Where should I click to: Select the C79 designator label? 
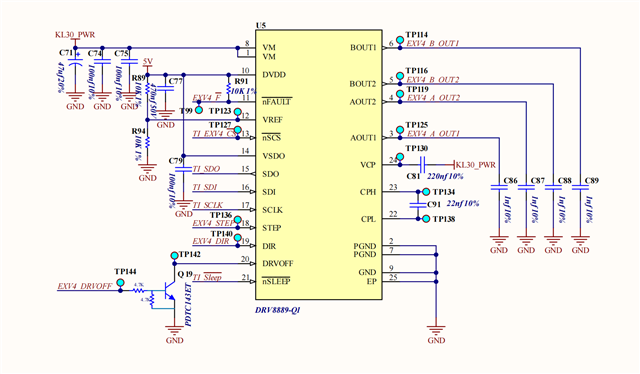tap(176, 161)
